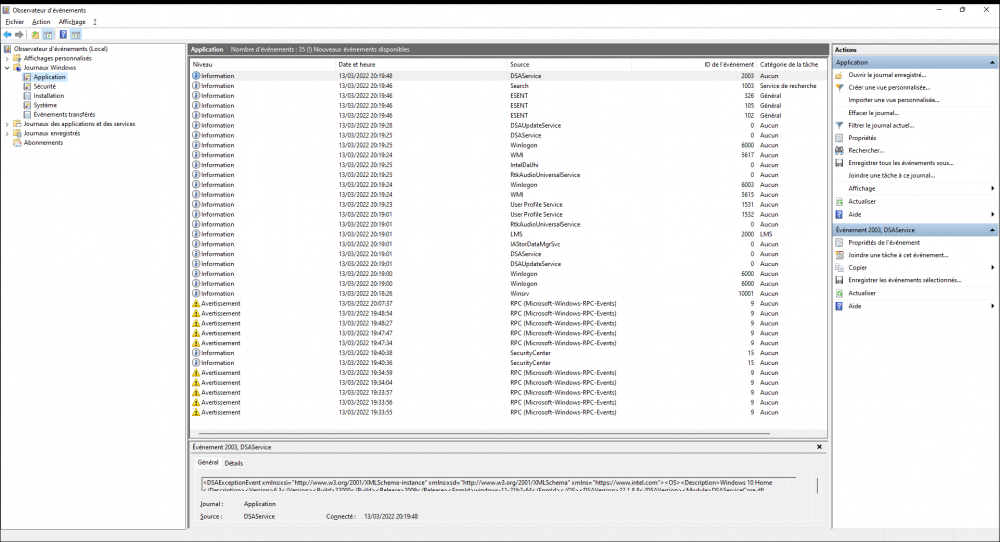Open 'Affichage' menu in menu bar

[x=72, y=22]
